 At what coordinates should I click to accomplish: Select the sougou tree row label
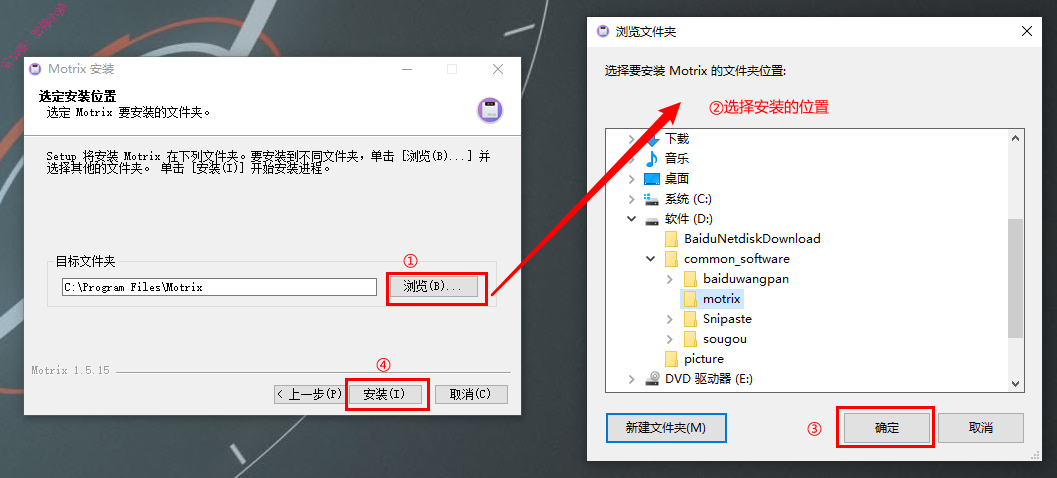pos(725,339)
